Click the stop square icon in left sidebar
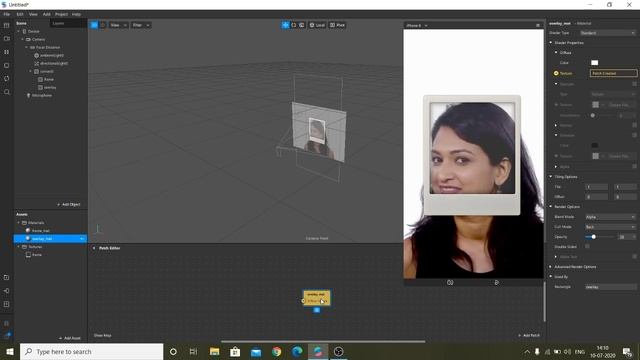The height and width of the screenshot is (360, 640). tap(7, 65)
